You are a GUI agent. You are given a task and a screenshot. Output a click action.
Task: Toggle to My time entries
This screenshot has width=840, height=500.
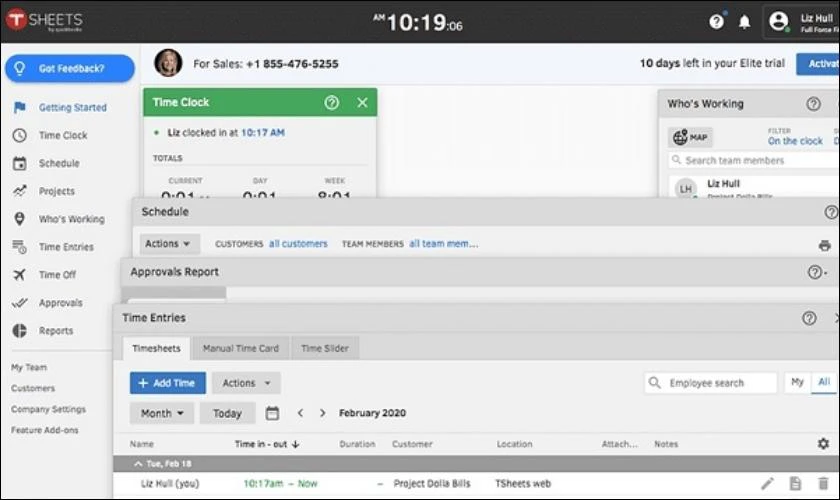click(x=797, y=382)
